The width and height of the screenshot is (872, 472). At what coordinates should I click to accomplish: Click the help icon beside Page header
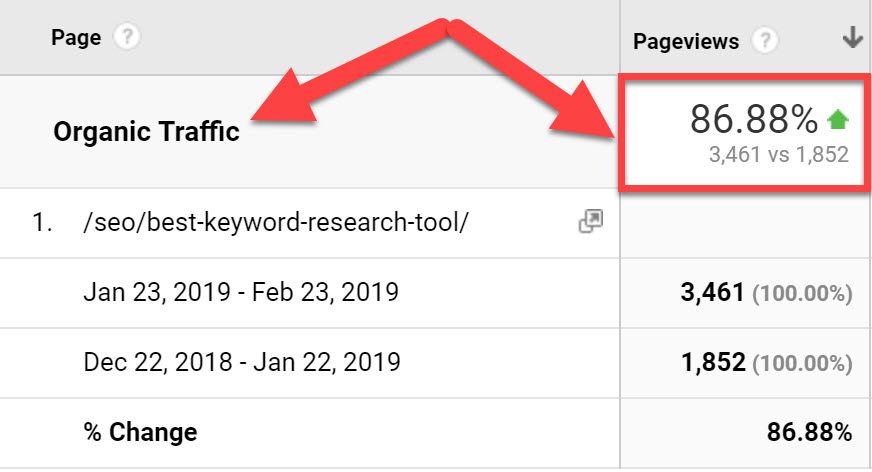click(126, 38)
